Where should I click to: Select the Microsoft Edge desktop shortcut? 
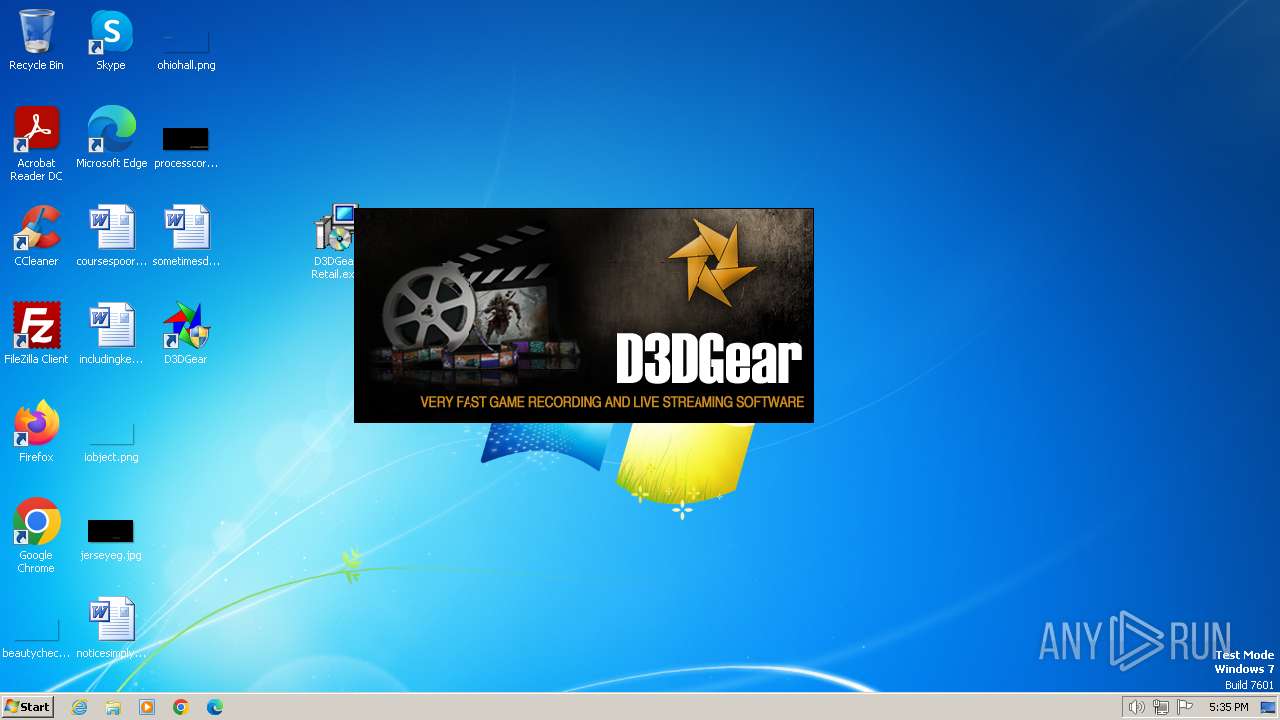click(111, 138)
